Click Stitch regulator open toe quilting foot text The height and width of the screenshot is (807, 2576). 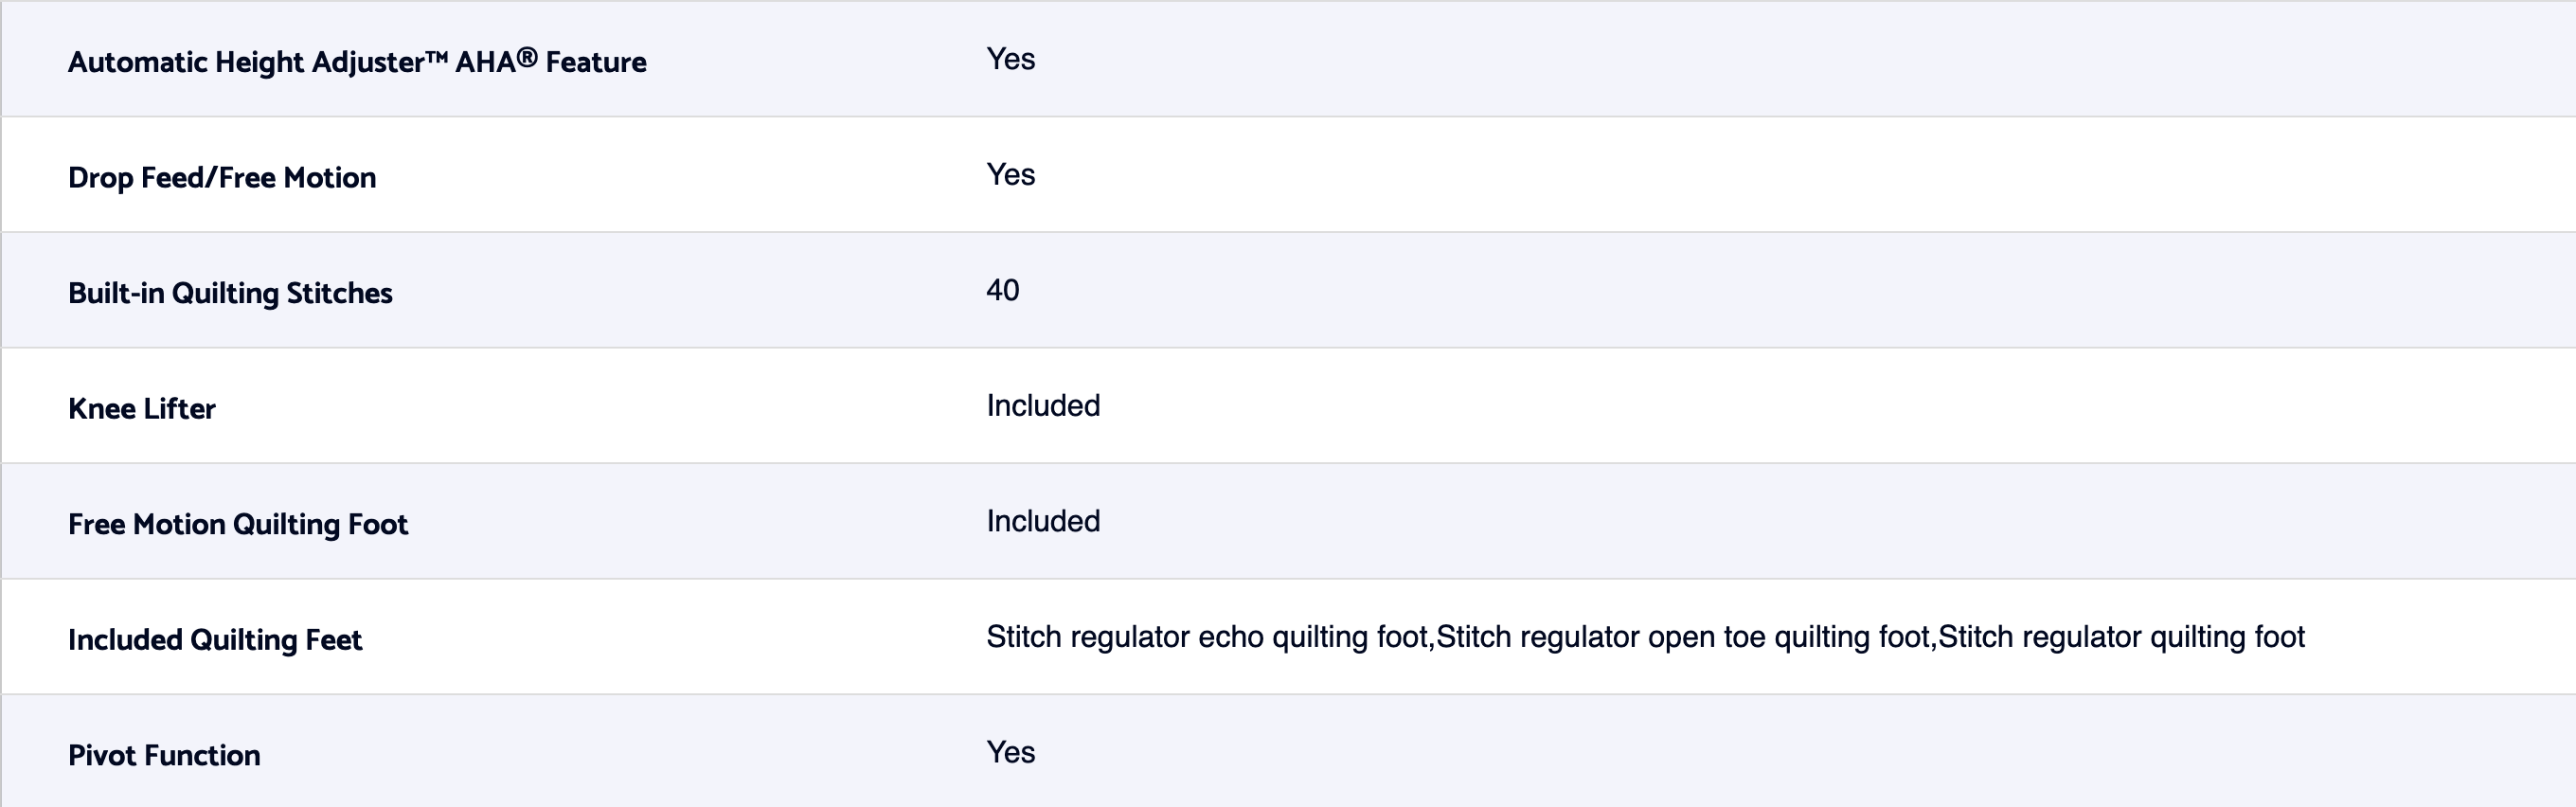click(1682, 637)
